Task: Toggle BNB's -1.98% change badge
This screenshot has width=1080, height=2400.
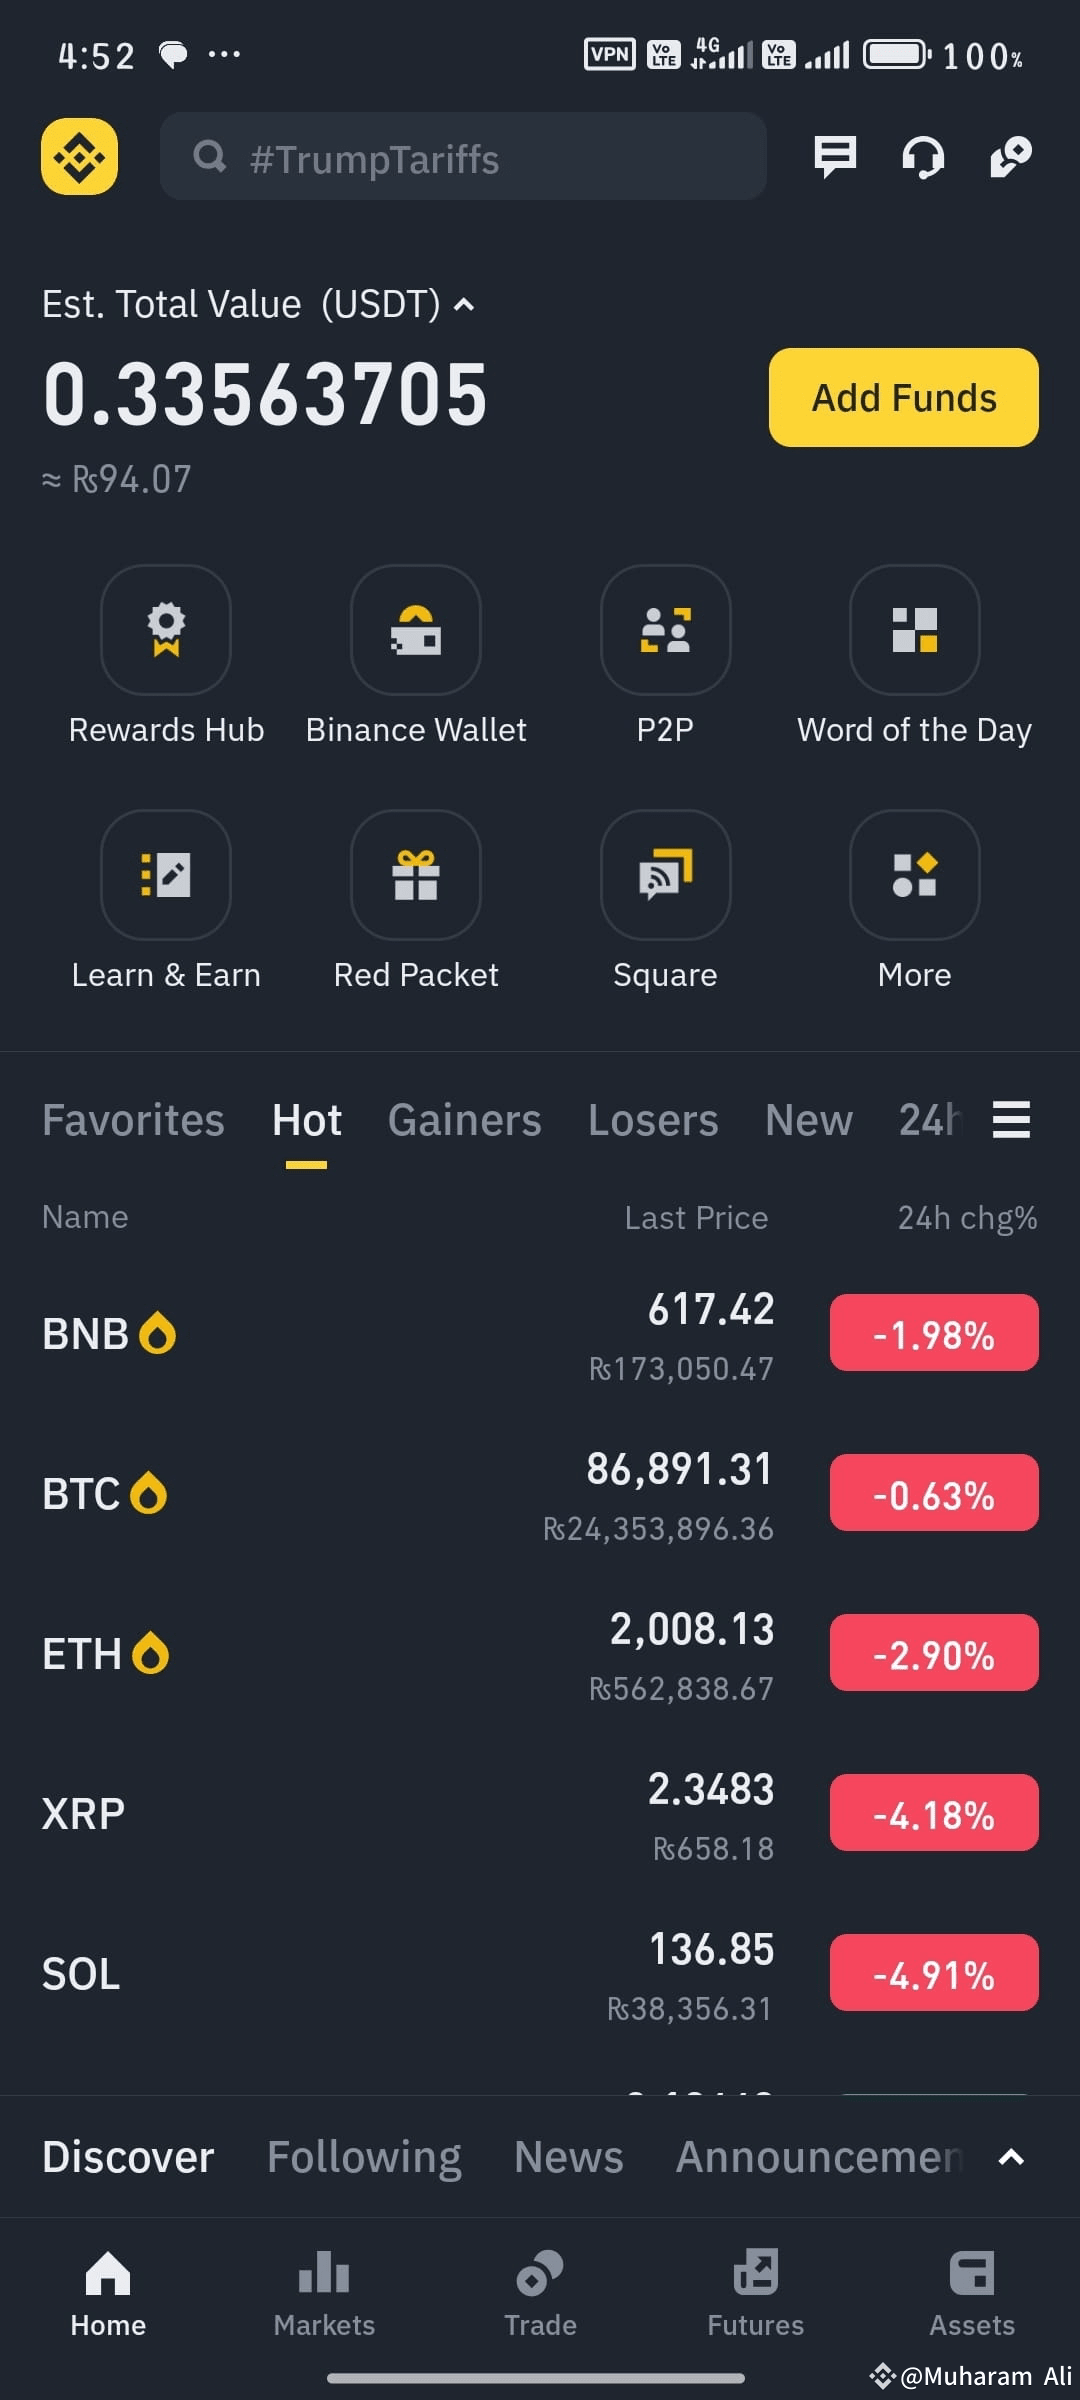Action: [x=934, y=1333]
